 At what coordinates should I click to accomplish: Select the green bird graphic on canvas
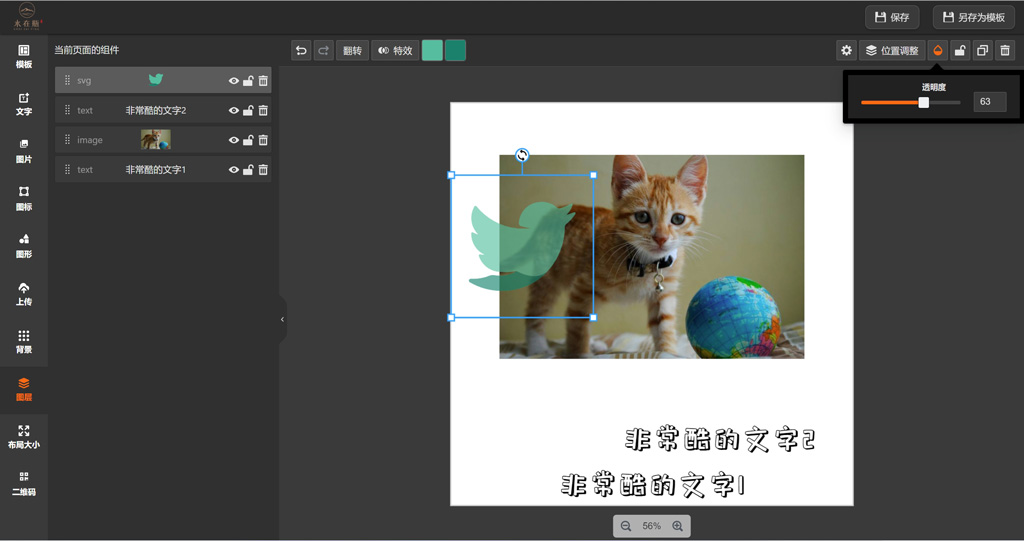coord(520,246)
